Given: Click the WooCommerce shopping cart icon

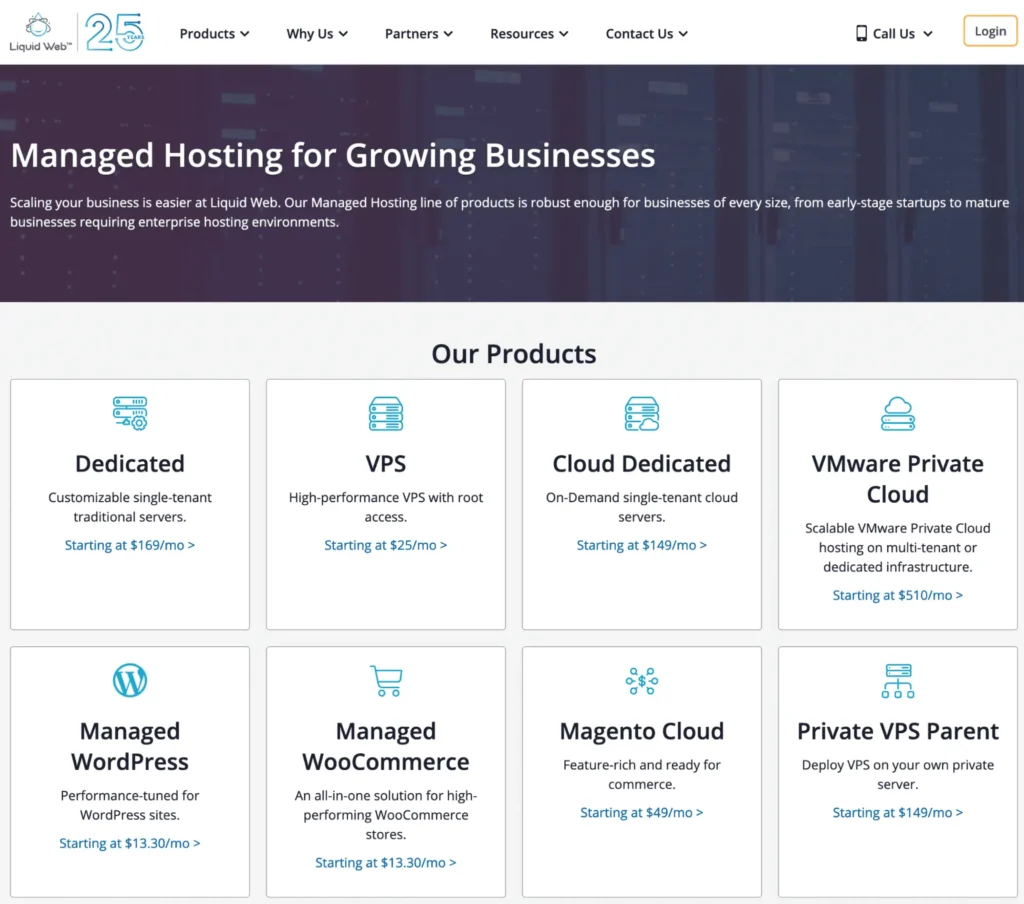Looking at the screenshot, I should tap(386, 680).
